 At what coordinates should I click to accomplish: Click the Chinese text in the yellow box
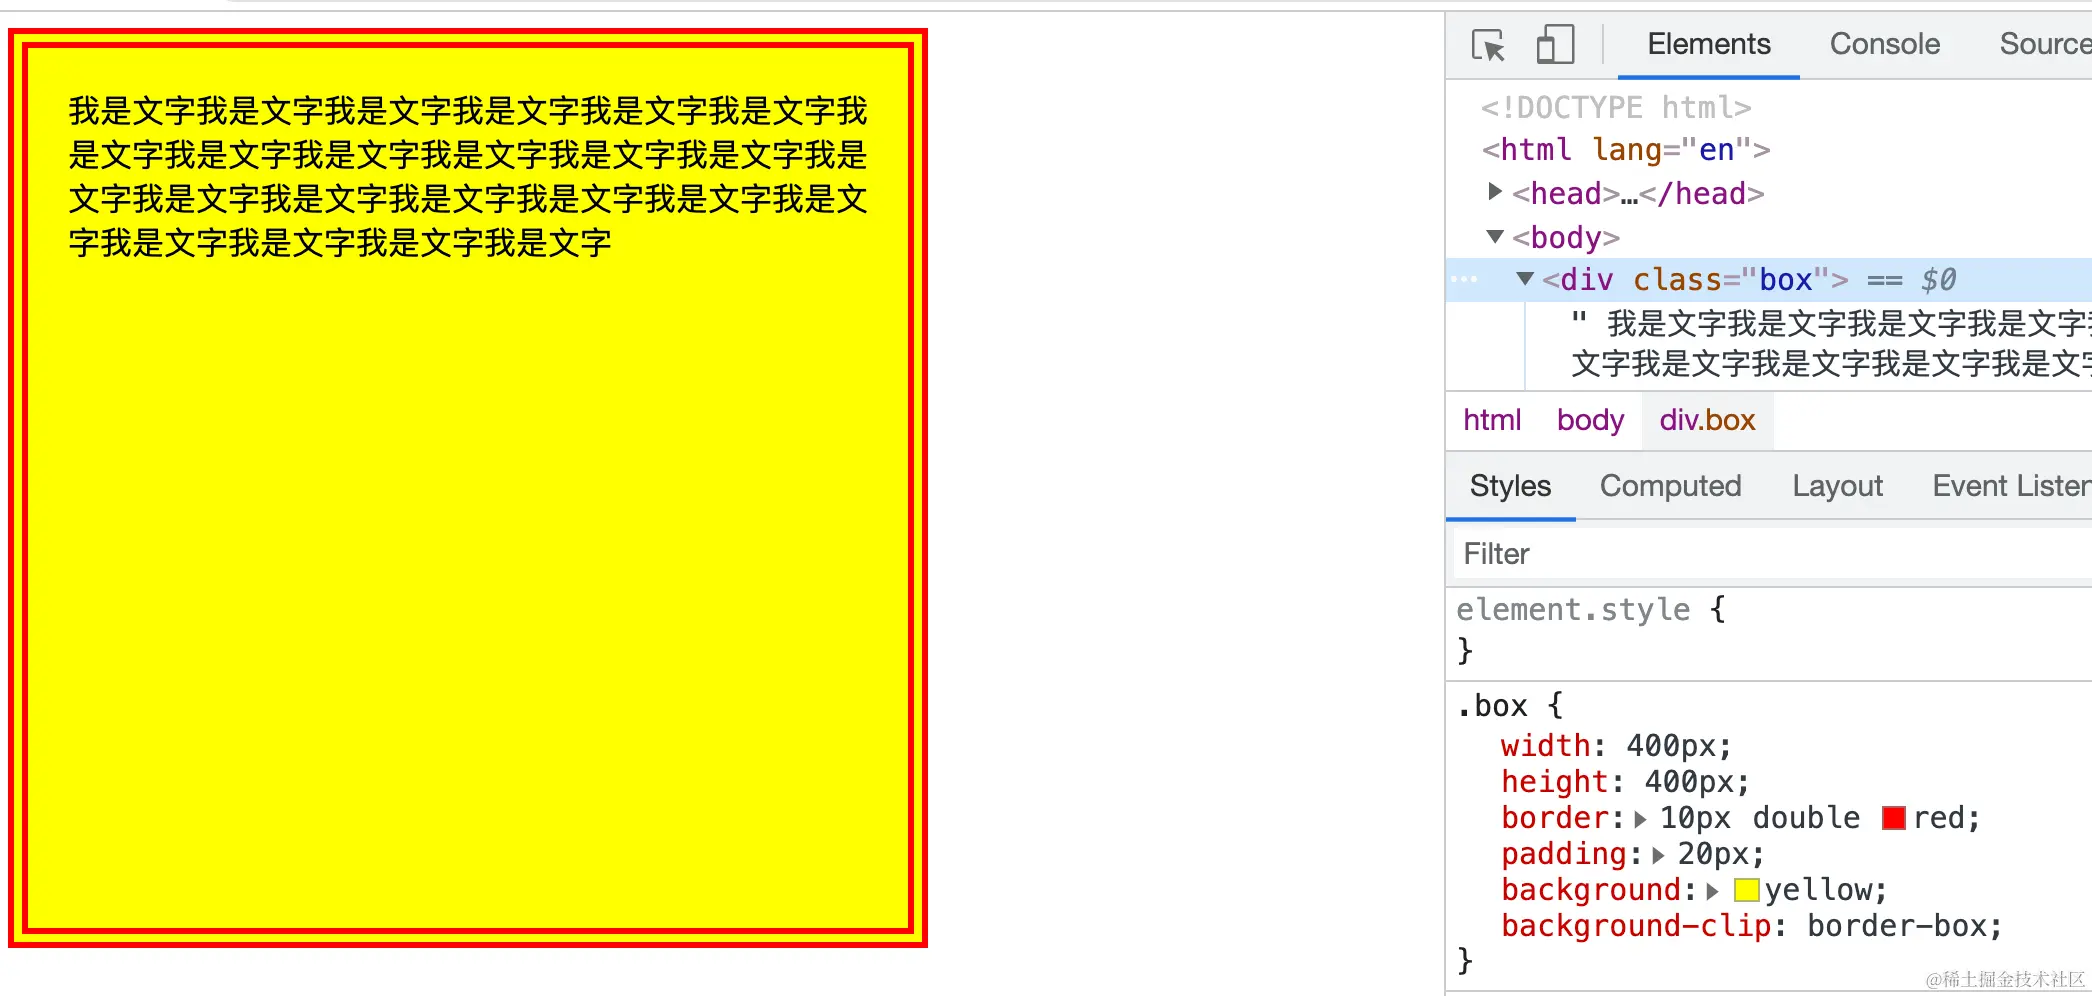tap(467, 177)
